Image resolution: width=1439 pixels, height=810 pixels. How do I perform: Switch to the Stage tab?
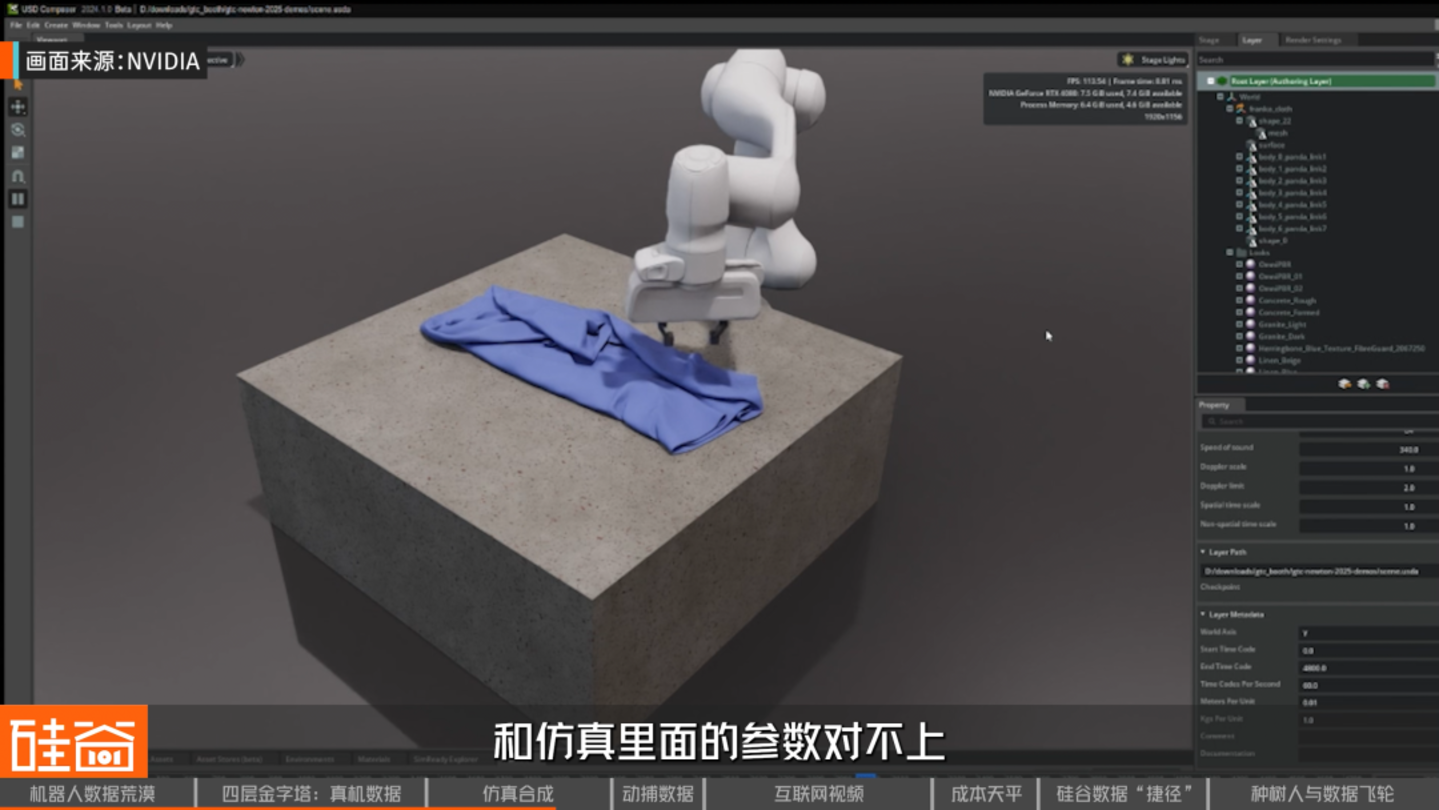(1209, 40)
